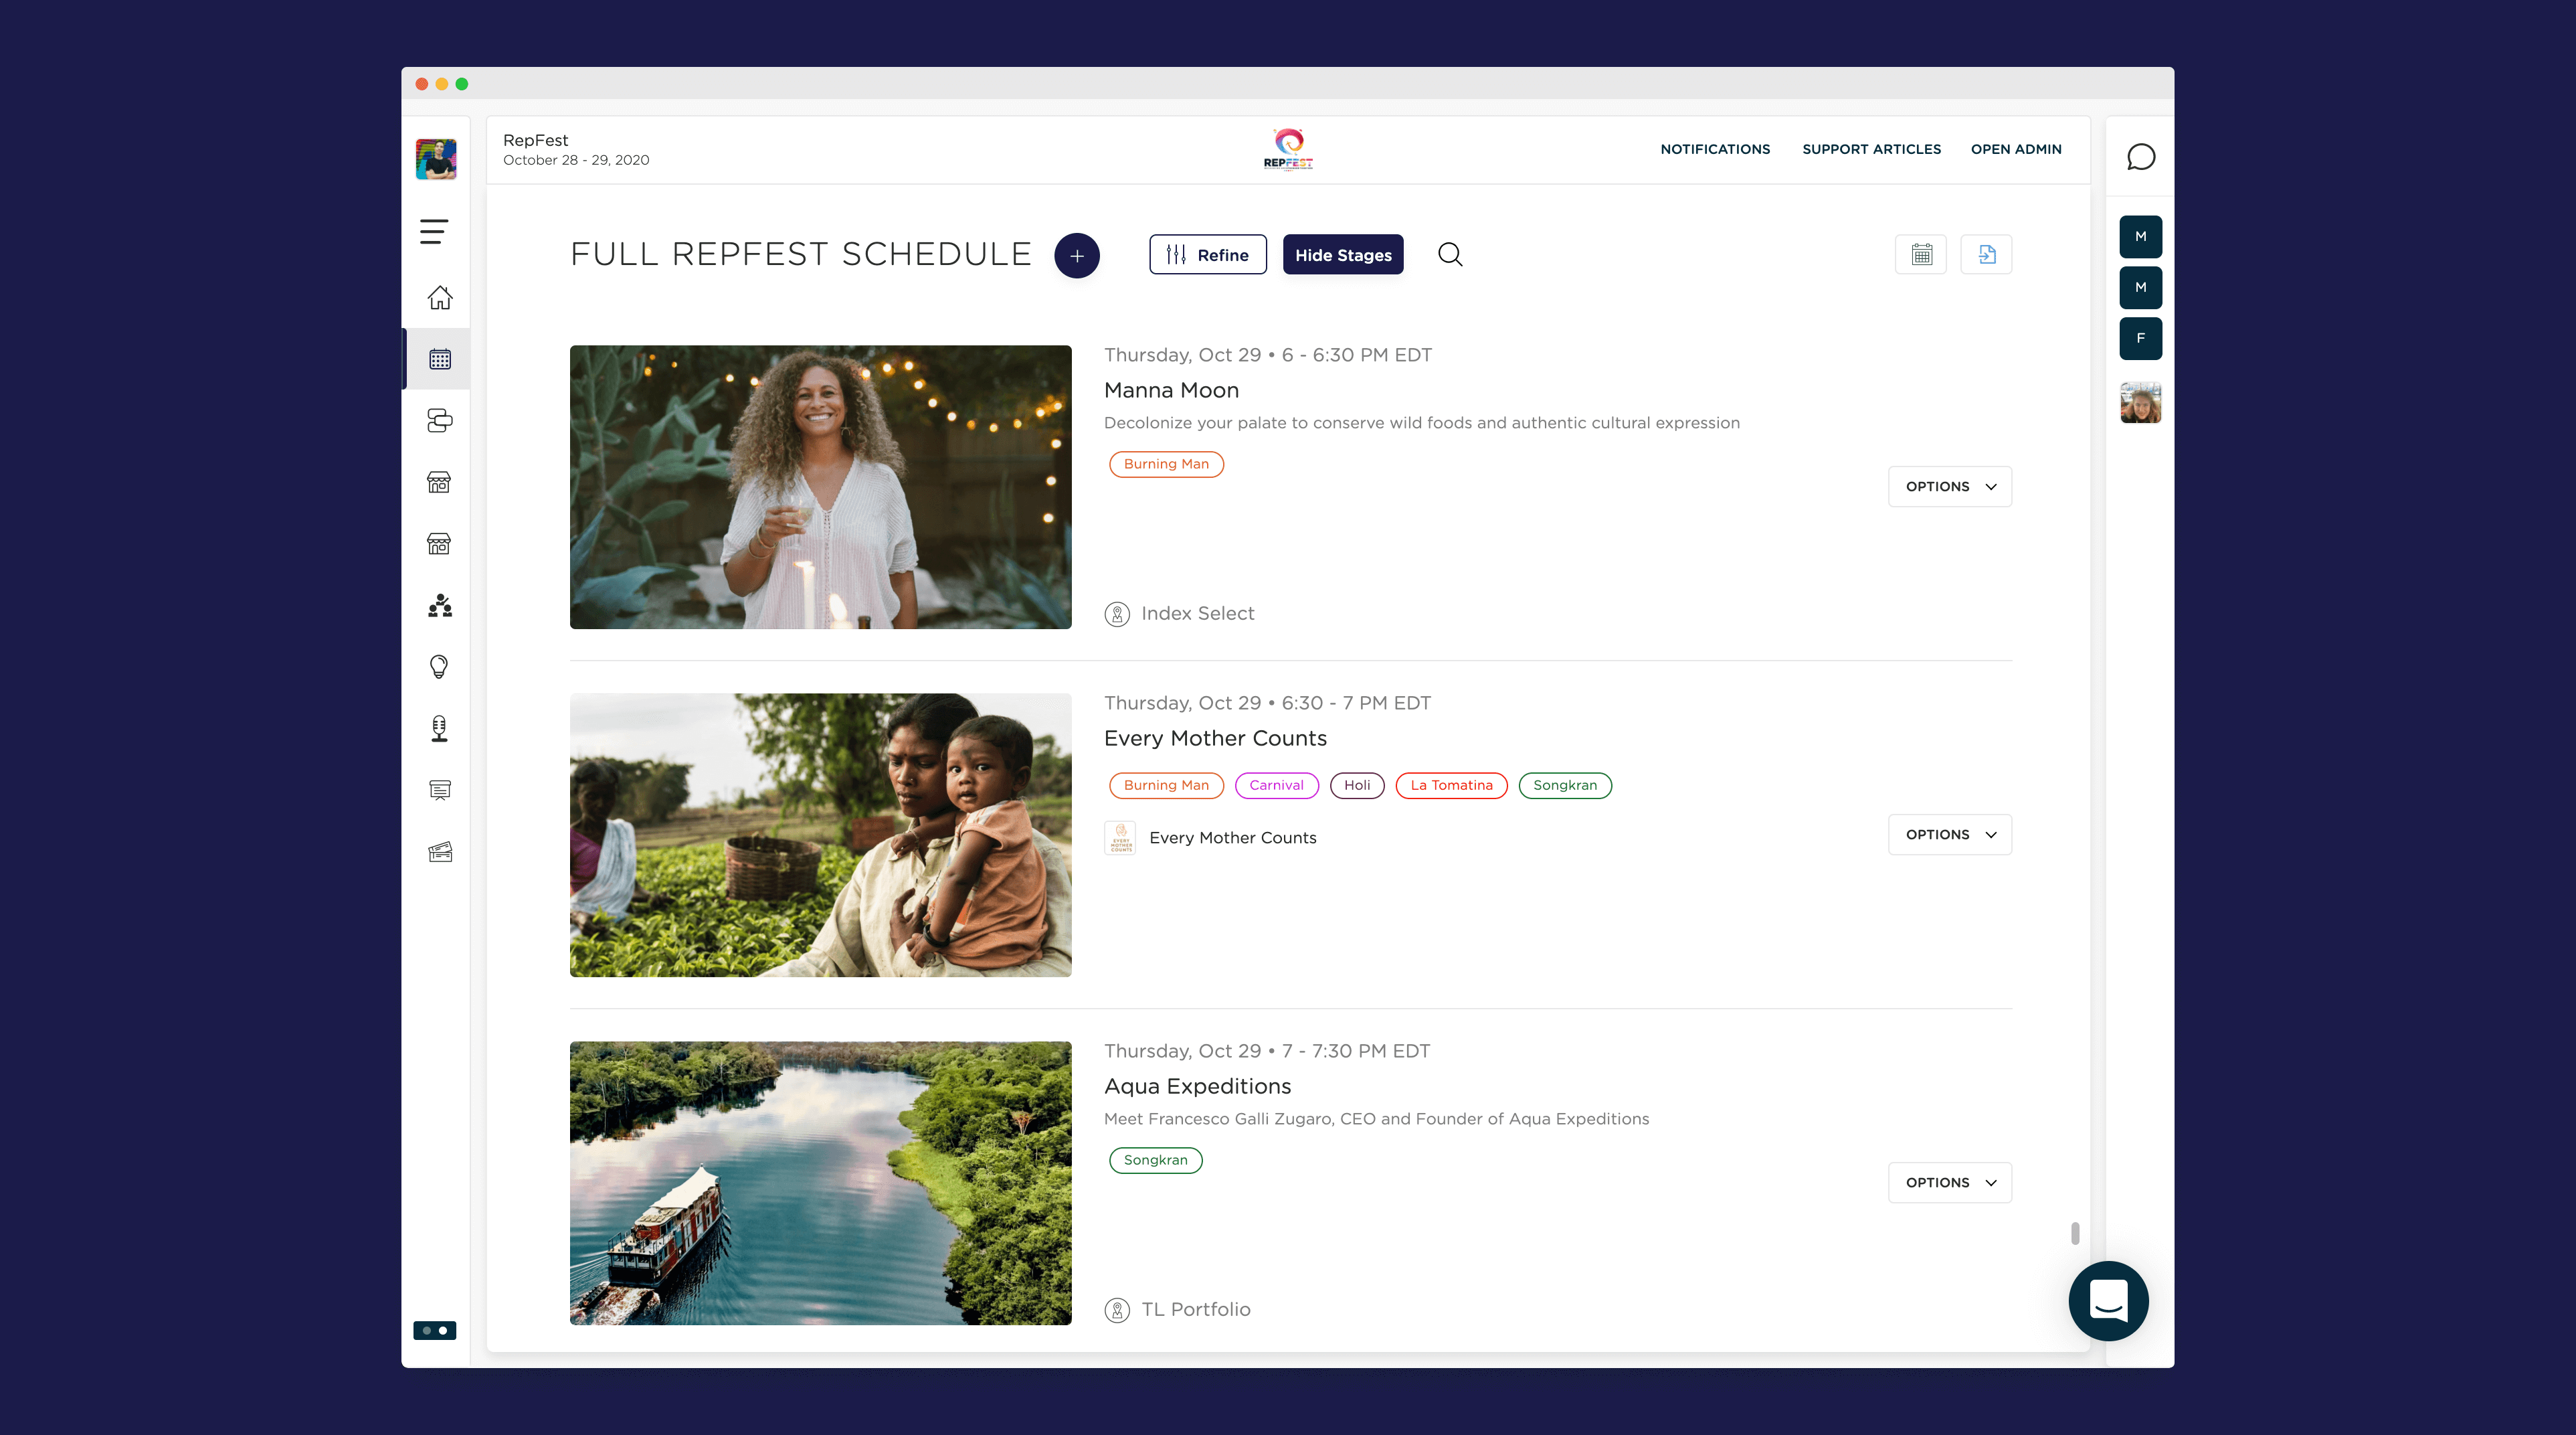Open the presentation board sidebar icon
The height and width of the screenshot is (1435, 2576).
pos(439,790)
